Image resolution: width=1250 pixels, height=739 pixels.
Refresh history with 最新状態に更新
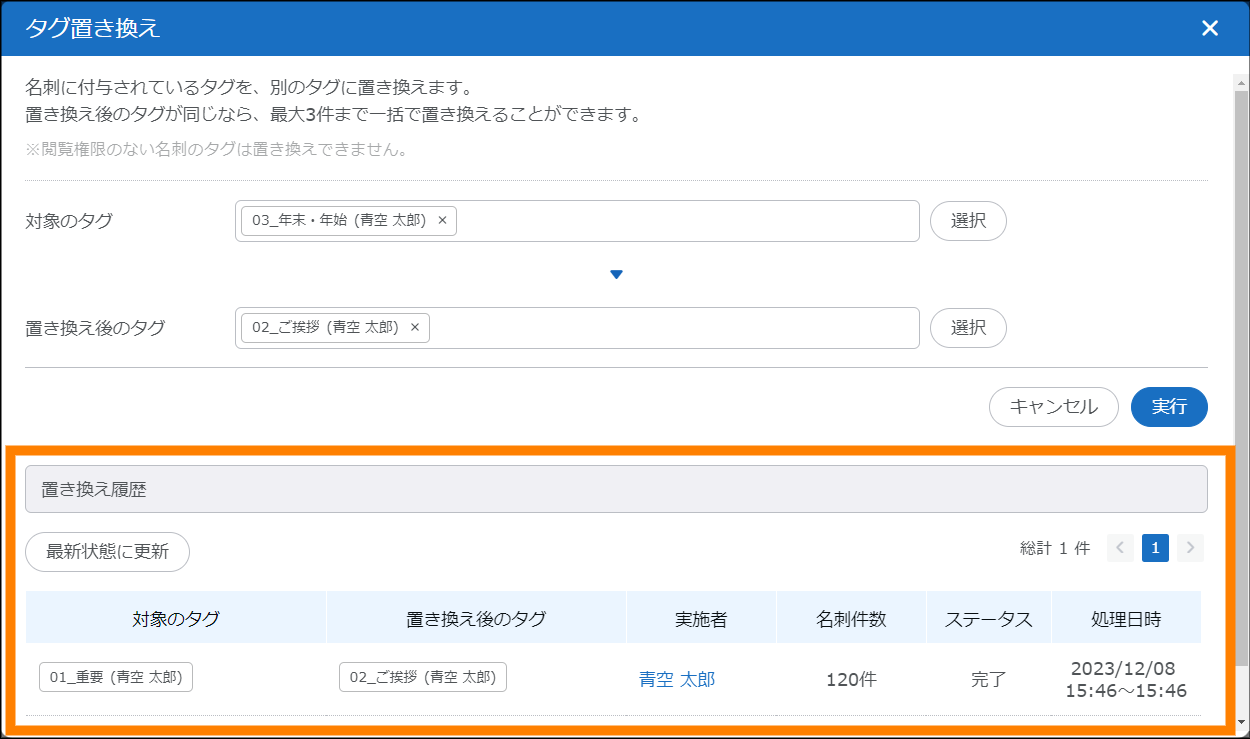pyautogui.click(x=107, y=552)
